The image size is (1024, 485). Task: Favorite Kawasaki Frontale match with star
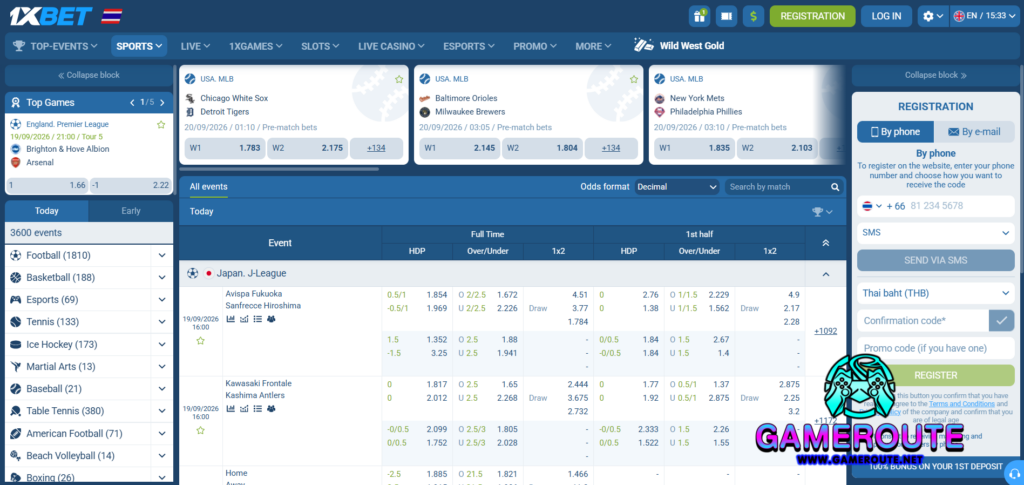[200, 430]
